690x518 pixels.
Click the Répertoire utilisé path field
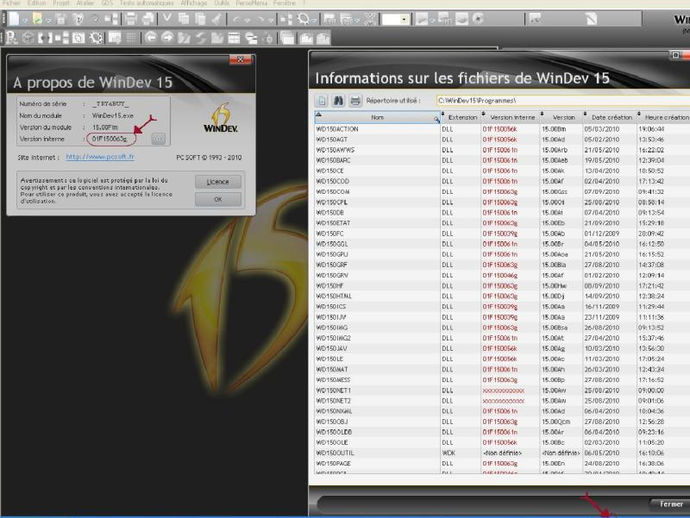click(562, 101)
